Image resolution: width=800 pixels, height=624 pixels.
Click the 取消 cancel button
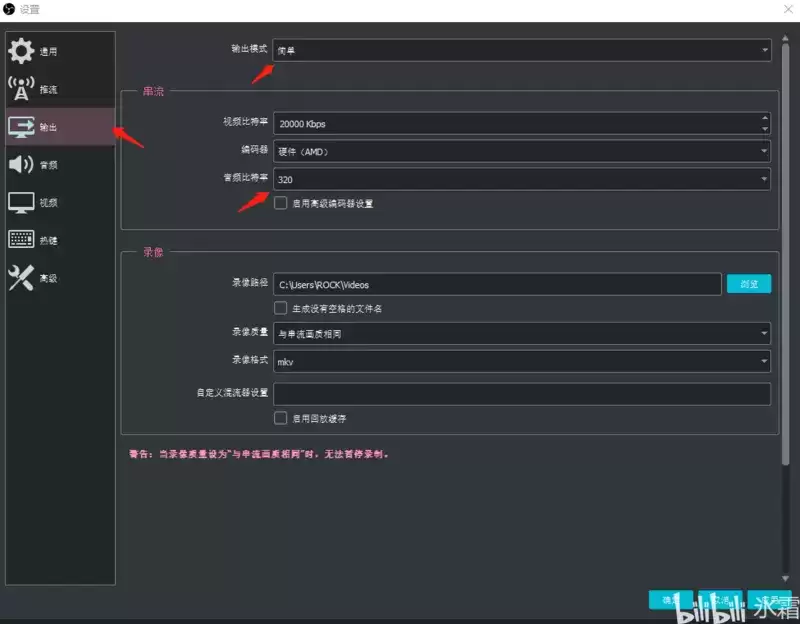pyautogui.click(x=720, y=600)
